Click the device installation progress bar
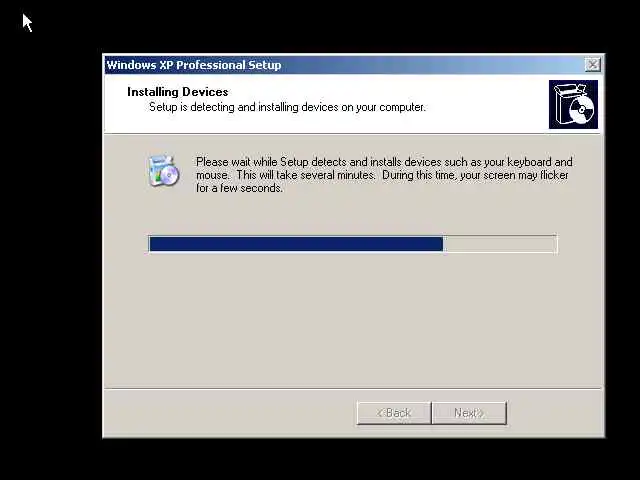The image size is (640, 480). coord(353,244)
